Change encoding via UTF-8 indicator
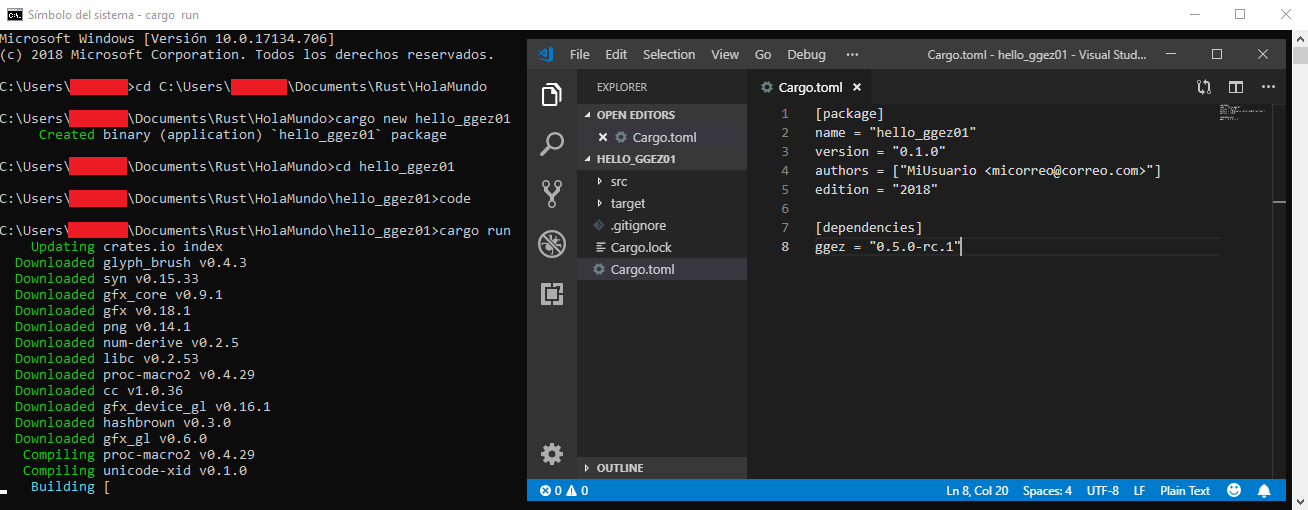 (1102, 491)
